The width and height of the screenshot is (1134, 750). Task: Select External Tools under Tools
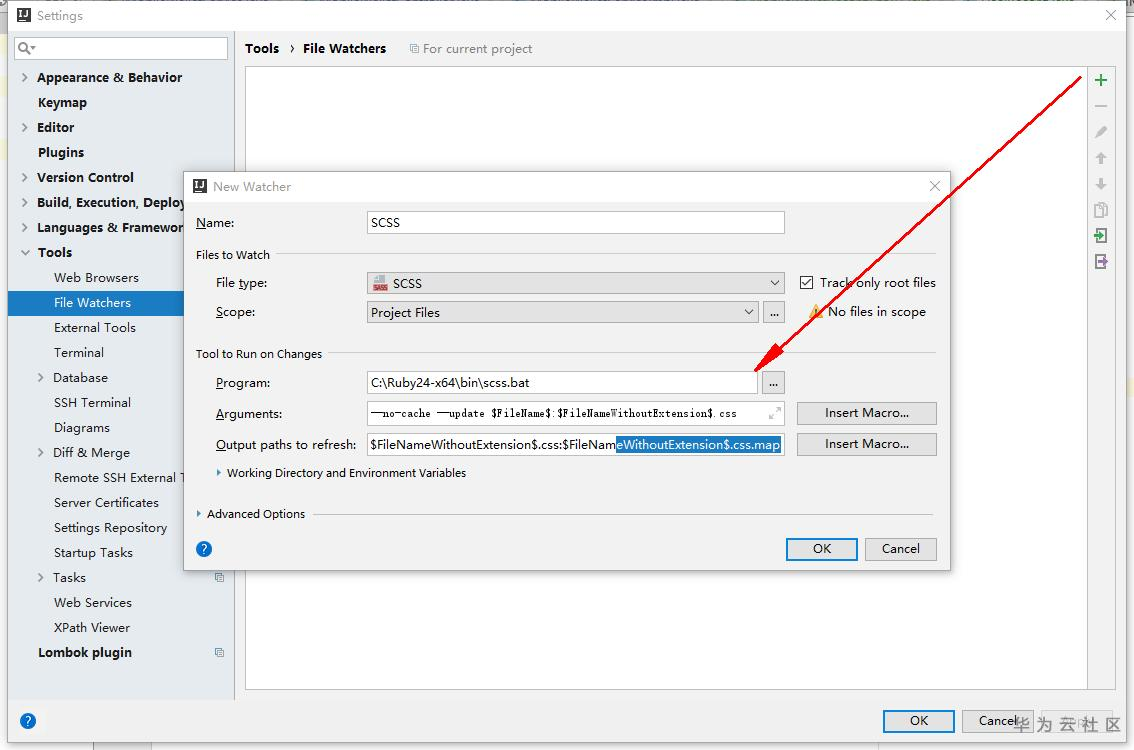pos(95,328)
